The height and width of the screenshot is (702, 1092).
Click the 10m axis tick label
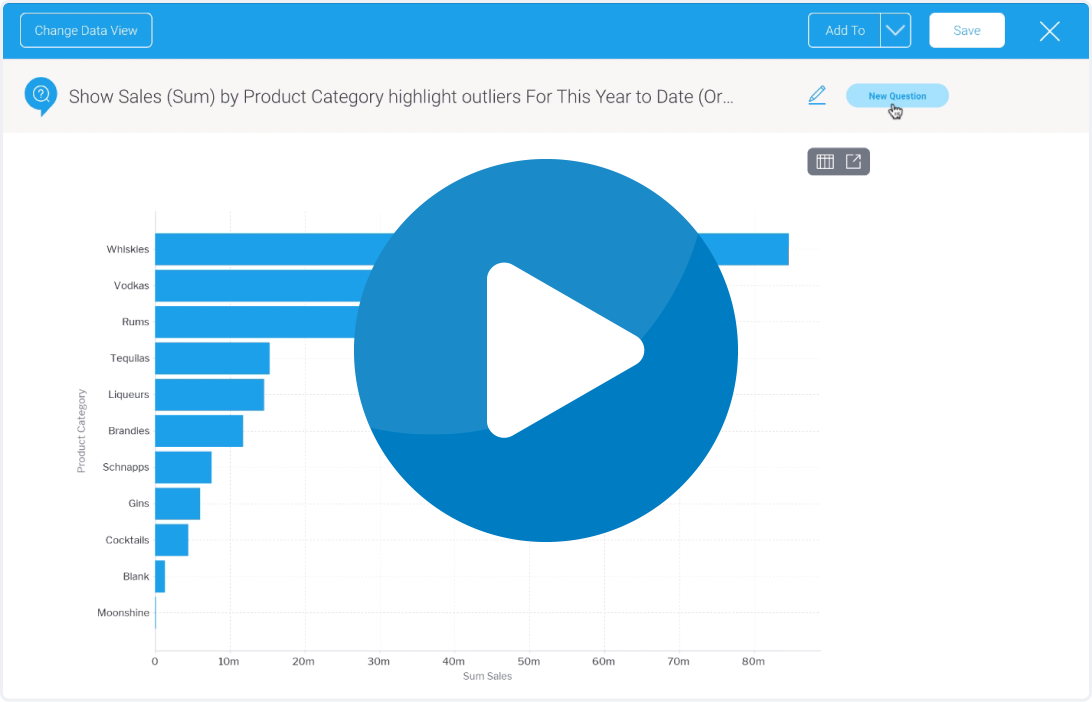click(228, 662)
